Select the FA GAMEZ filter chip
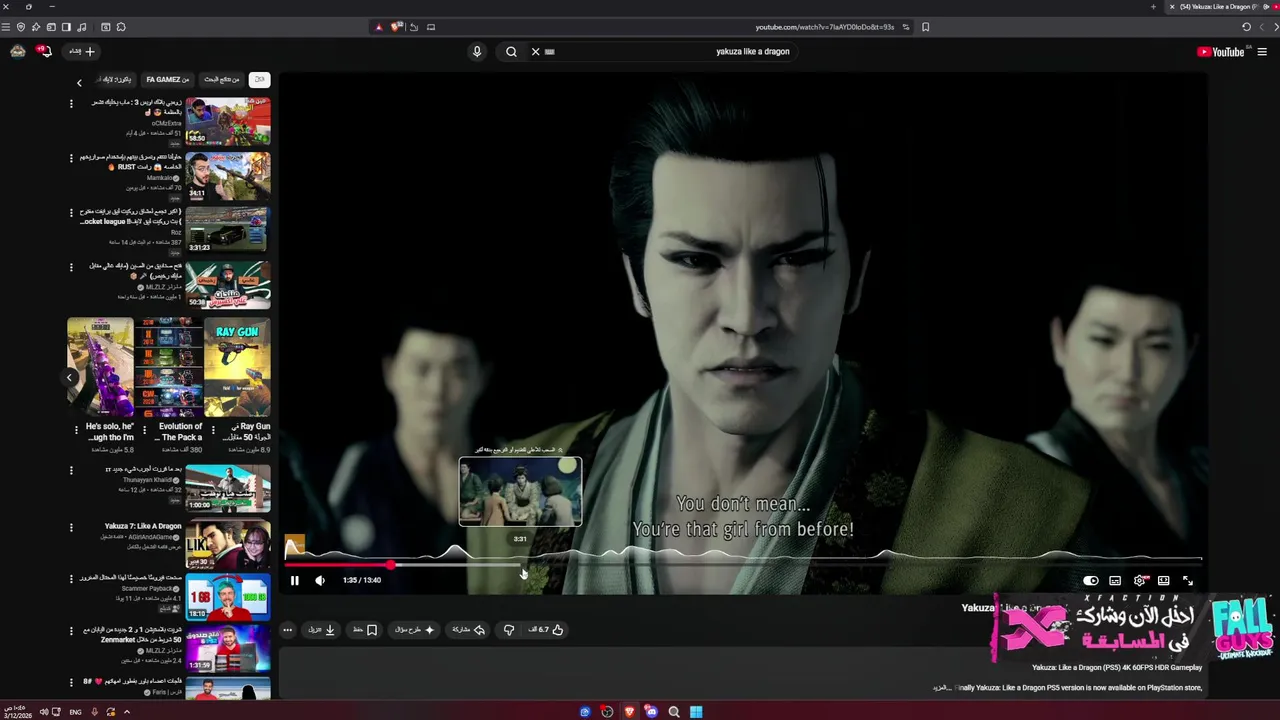The height and width of the screenshot is (720, 1280). pos(168,80)
